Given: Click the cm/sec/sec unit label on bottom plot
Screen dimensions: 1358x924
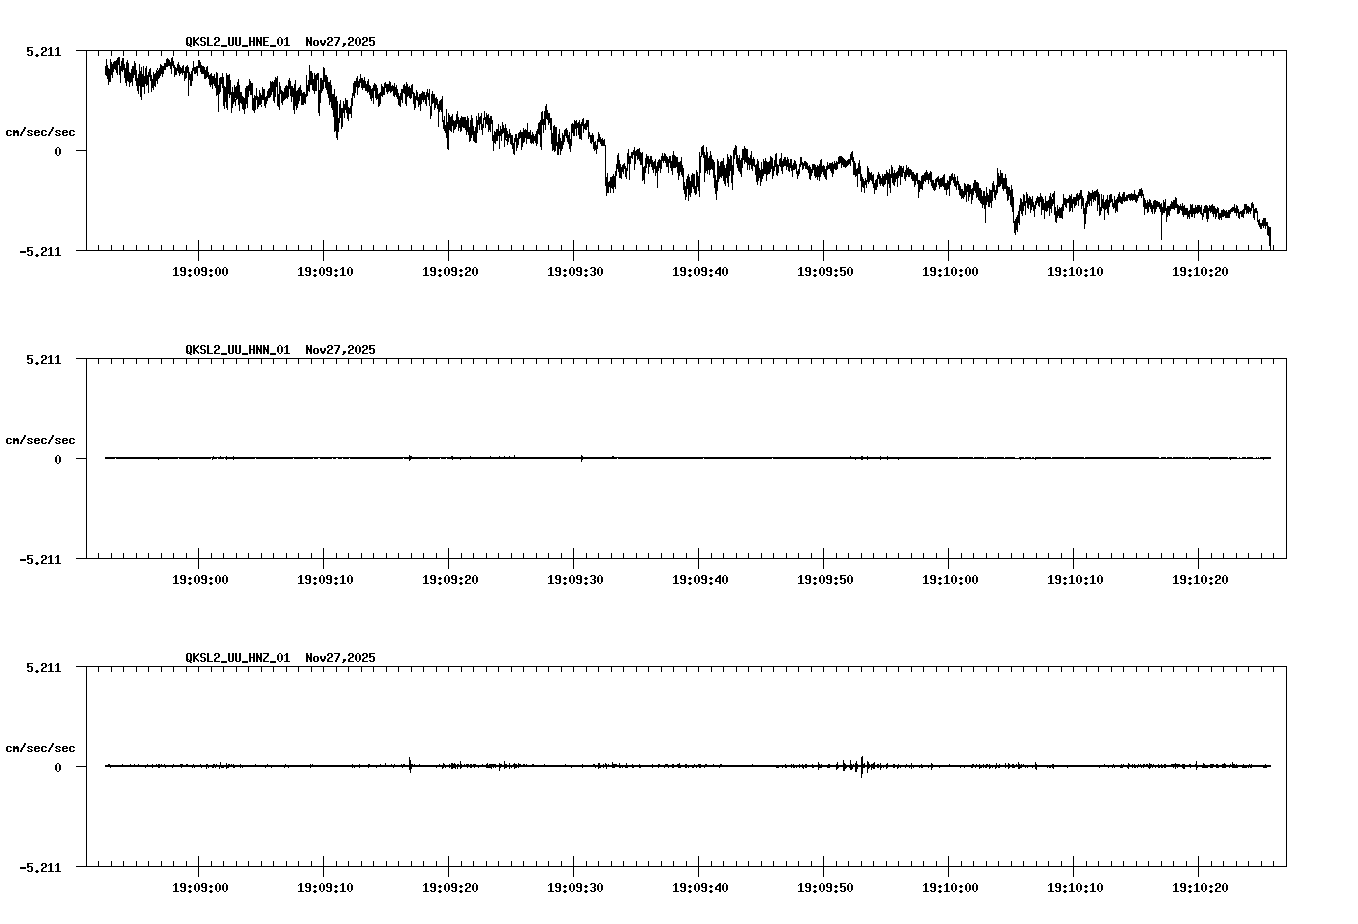Looking at the screenshot, I should click(42, 746).
